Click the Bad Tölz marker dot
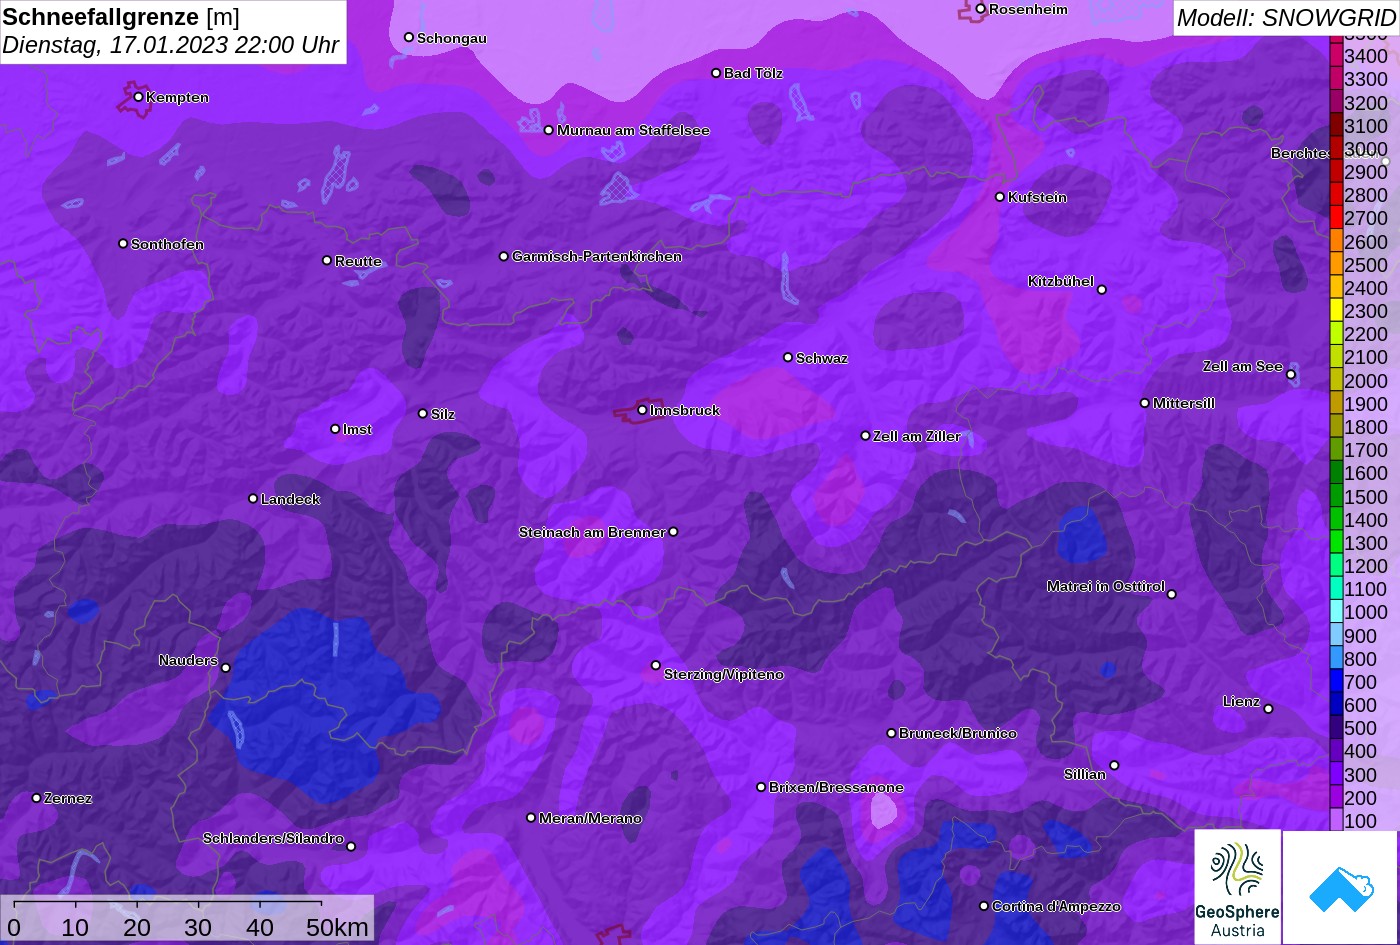 click(x=716, y=73)
